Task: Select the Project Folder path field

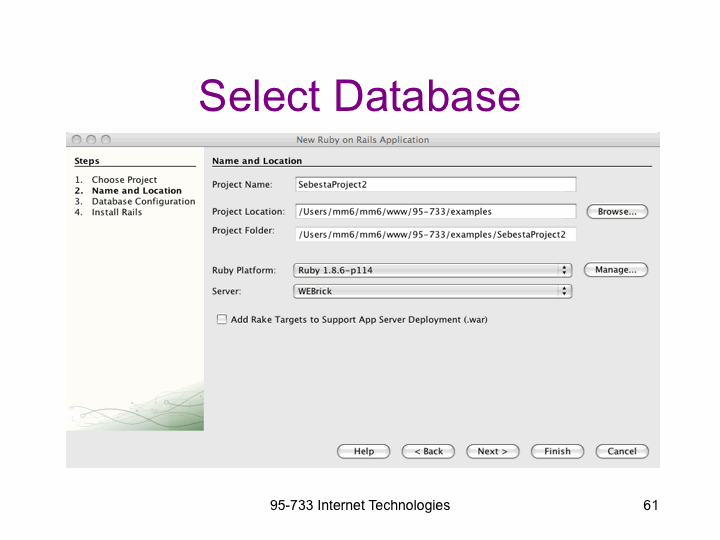Action: (435, 234)
